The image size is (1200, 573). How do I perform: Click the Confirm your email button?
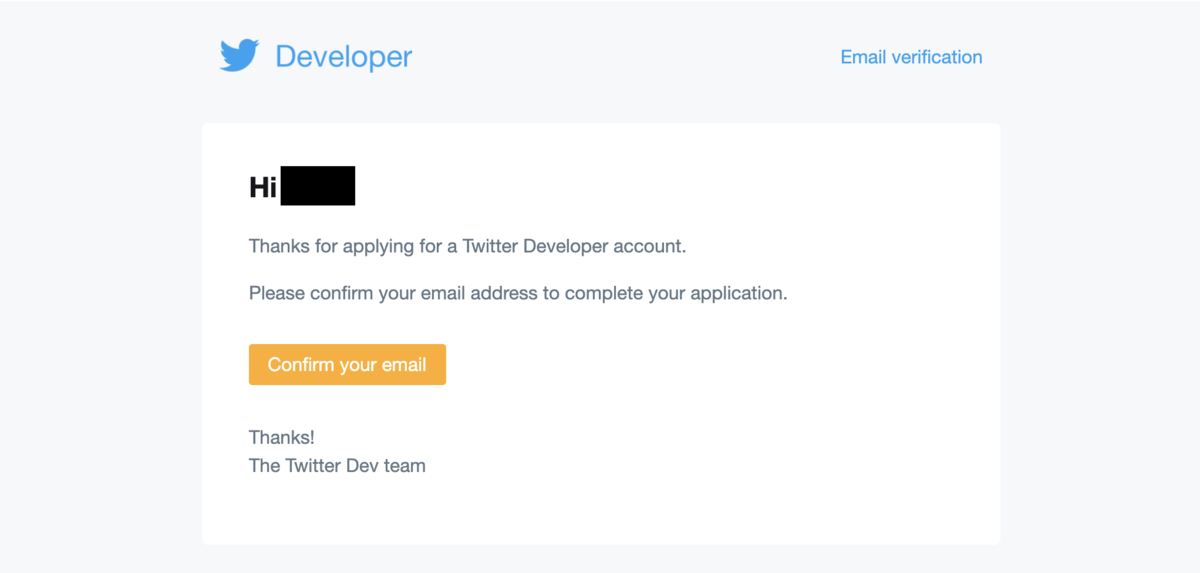click(347, 365)
